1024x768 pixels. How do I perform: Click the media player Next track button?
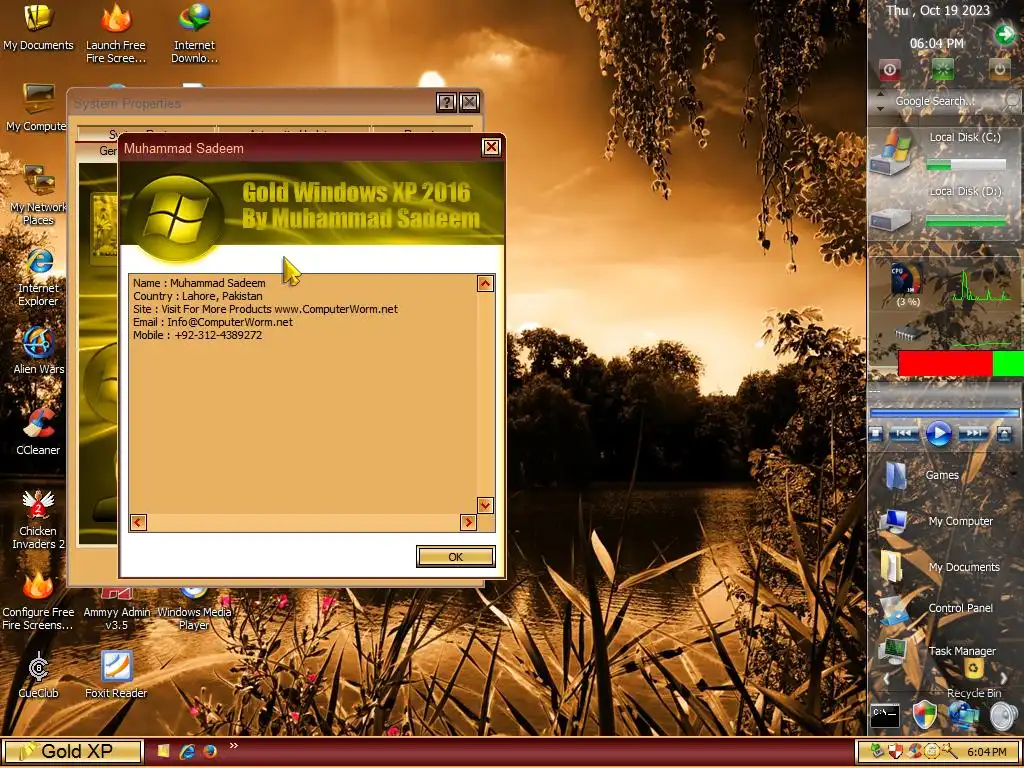tap(973, 434)
